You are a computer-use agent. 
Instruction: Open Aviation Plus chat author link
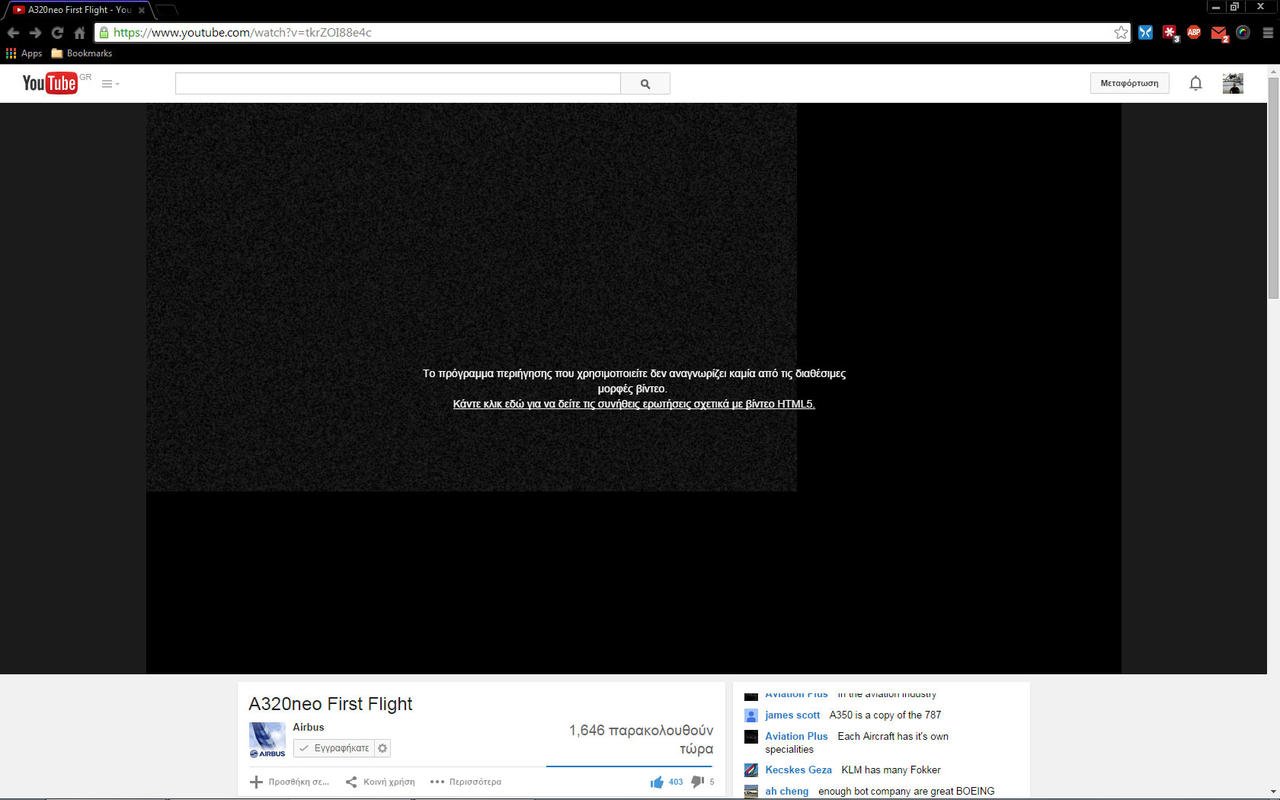pos(797,736)
